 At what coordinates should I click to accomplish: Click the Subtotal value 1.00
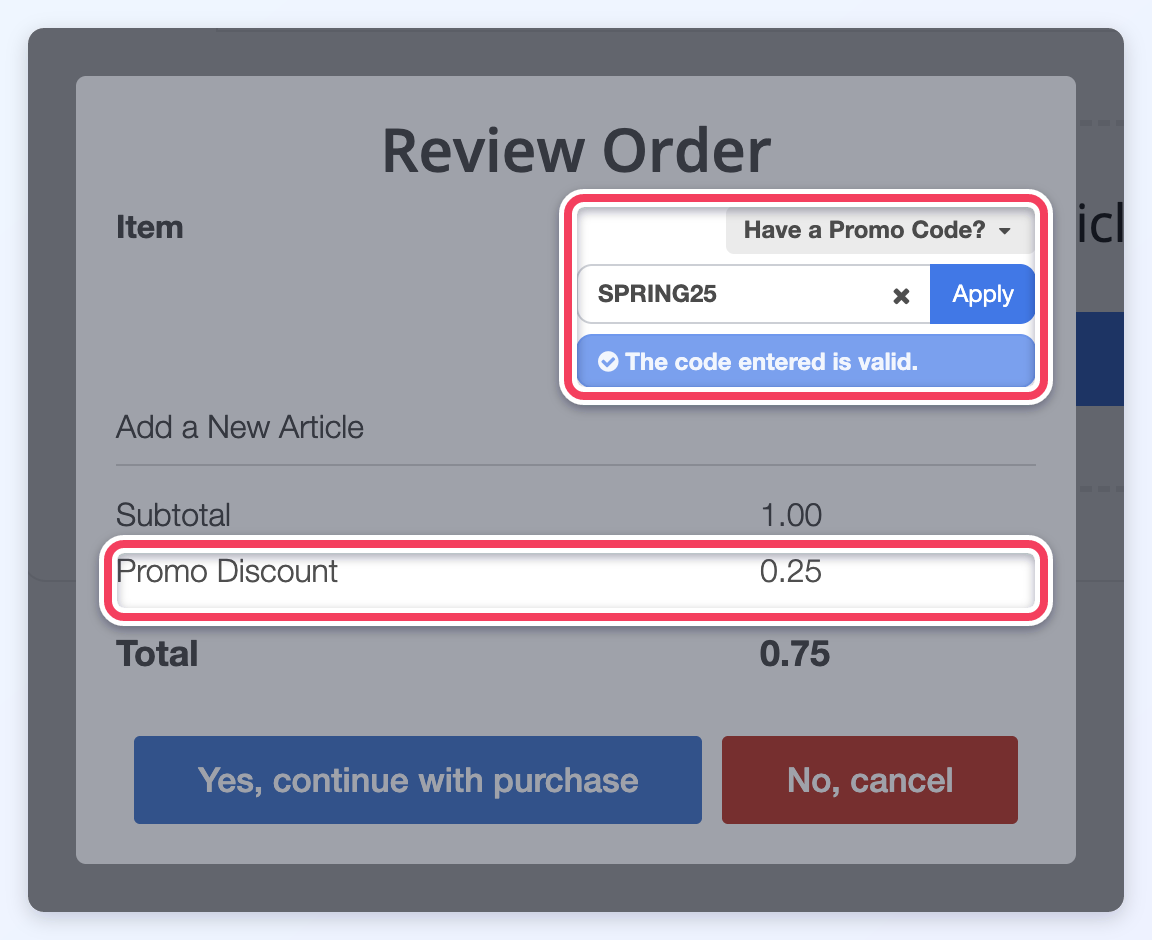pos(791,514)
